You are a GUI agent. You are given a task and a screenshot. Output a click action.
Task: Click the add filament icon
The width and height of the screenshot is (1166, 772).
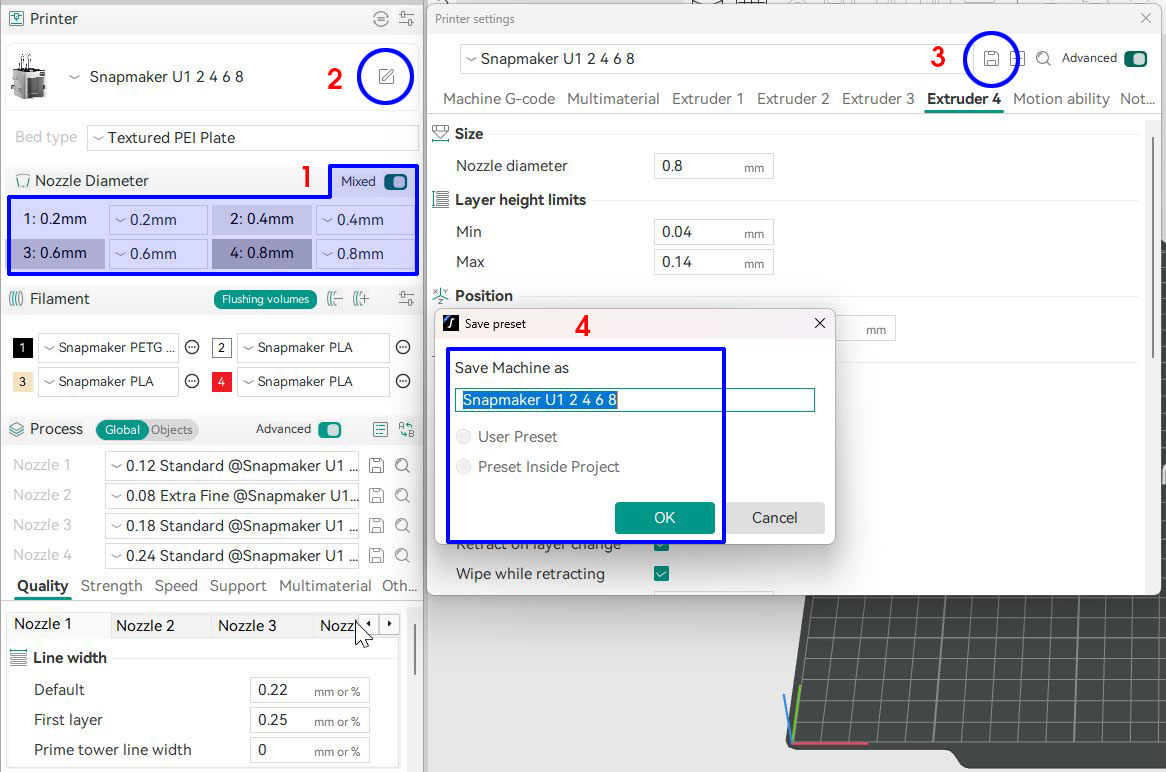pos(361,299)
